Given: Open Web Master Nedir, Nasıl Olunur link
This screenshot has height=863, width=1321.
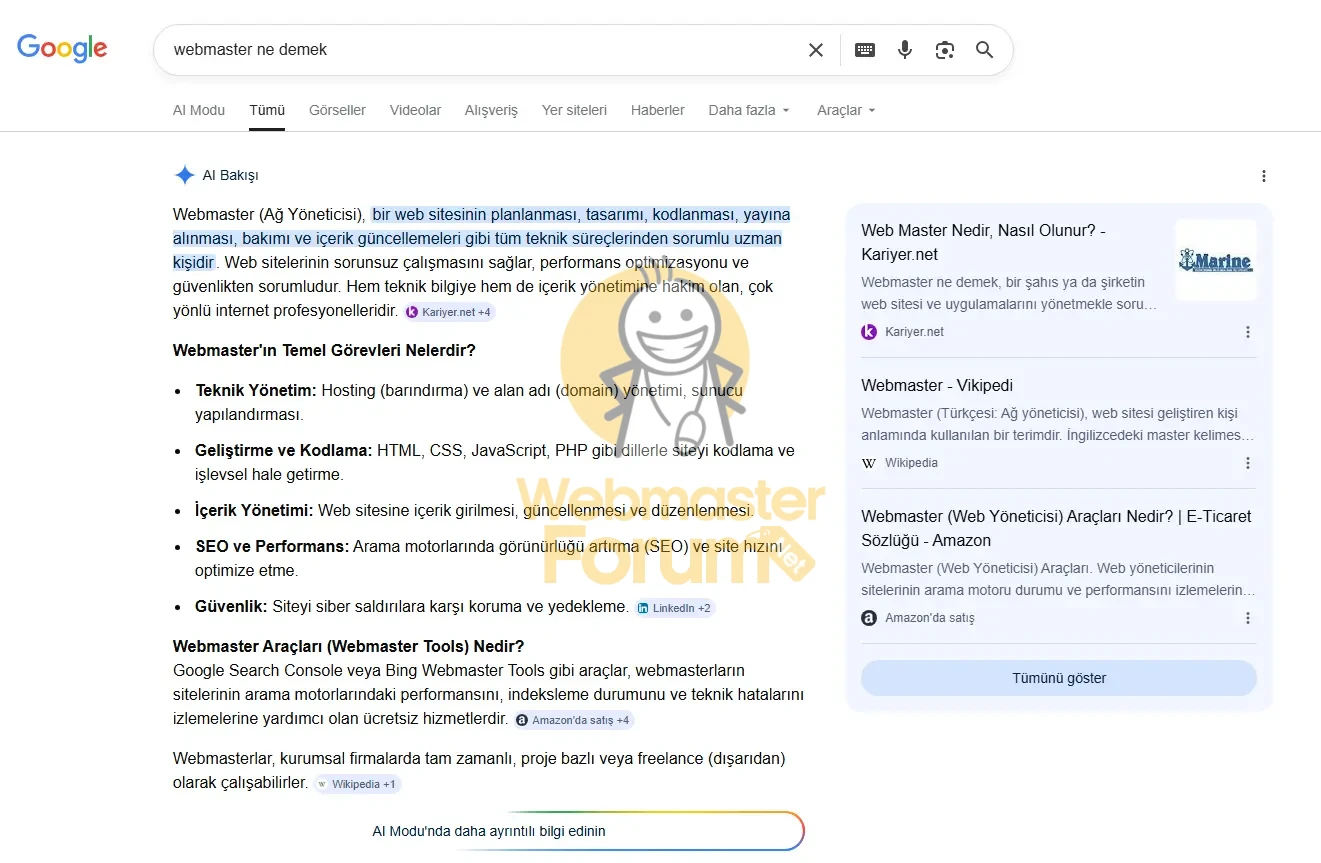Looking at the screenshot, I should point(983,242).
